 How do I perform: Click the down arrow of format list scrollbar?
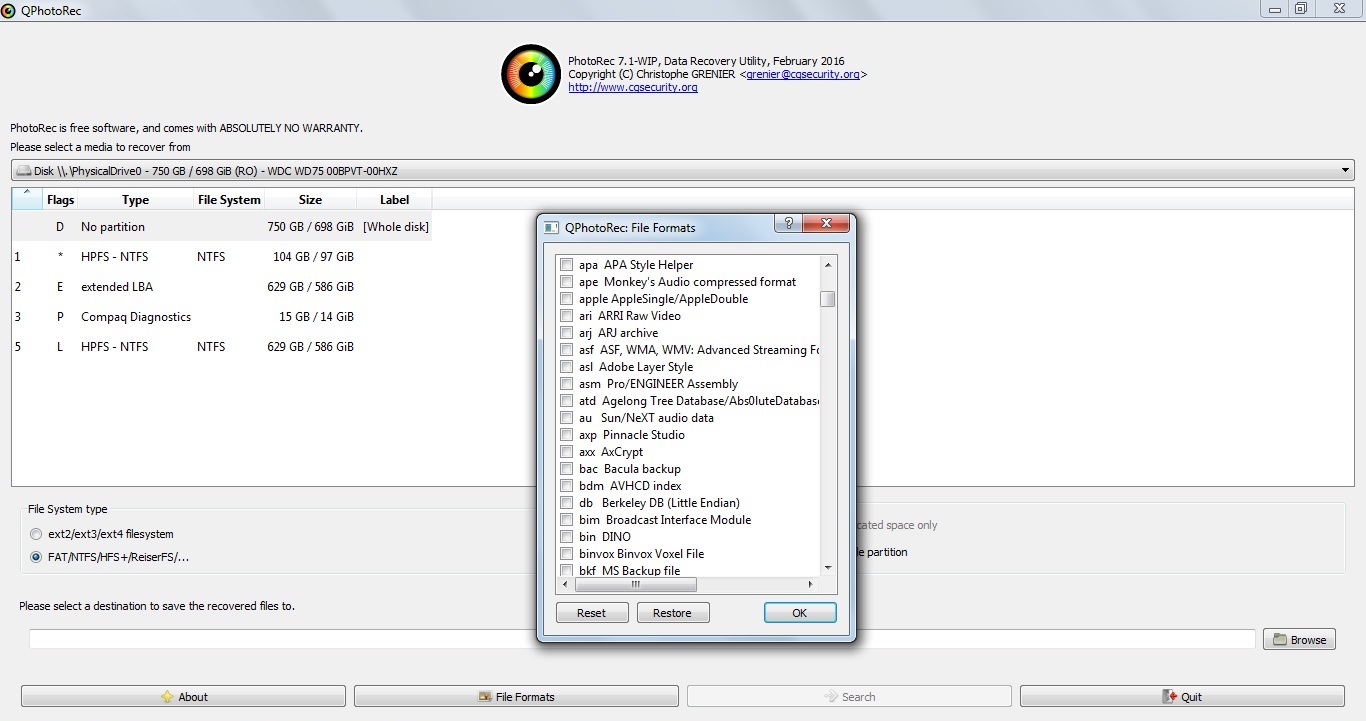click(x=827, y=568)
